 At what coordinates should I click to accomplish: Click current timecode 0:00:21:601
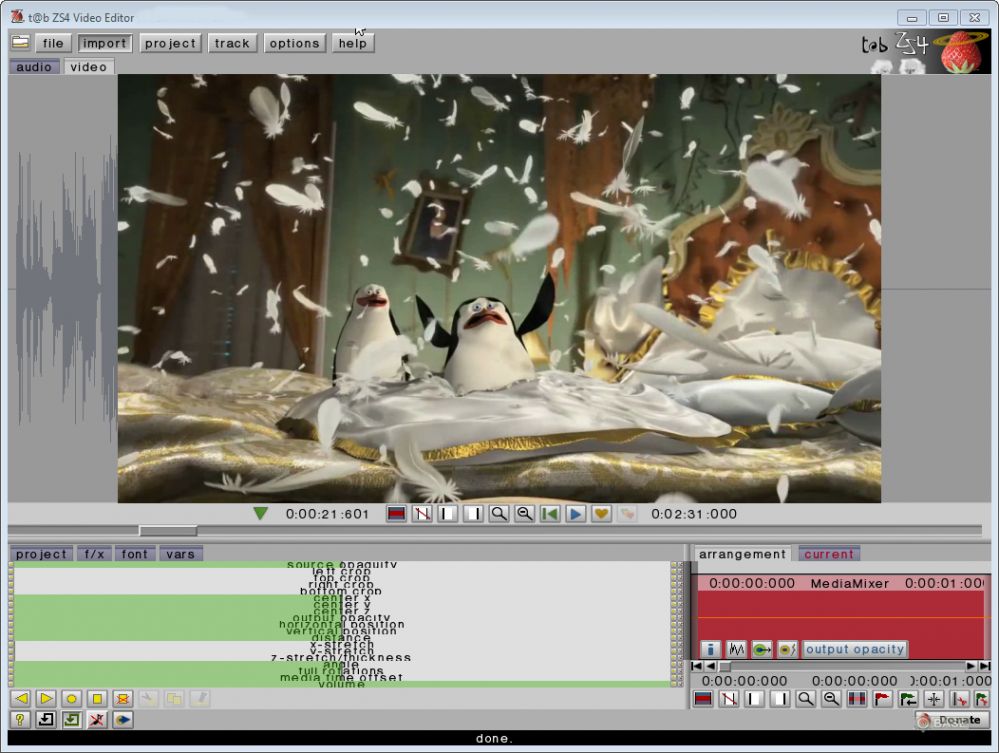[327, 514]
